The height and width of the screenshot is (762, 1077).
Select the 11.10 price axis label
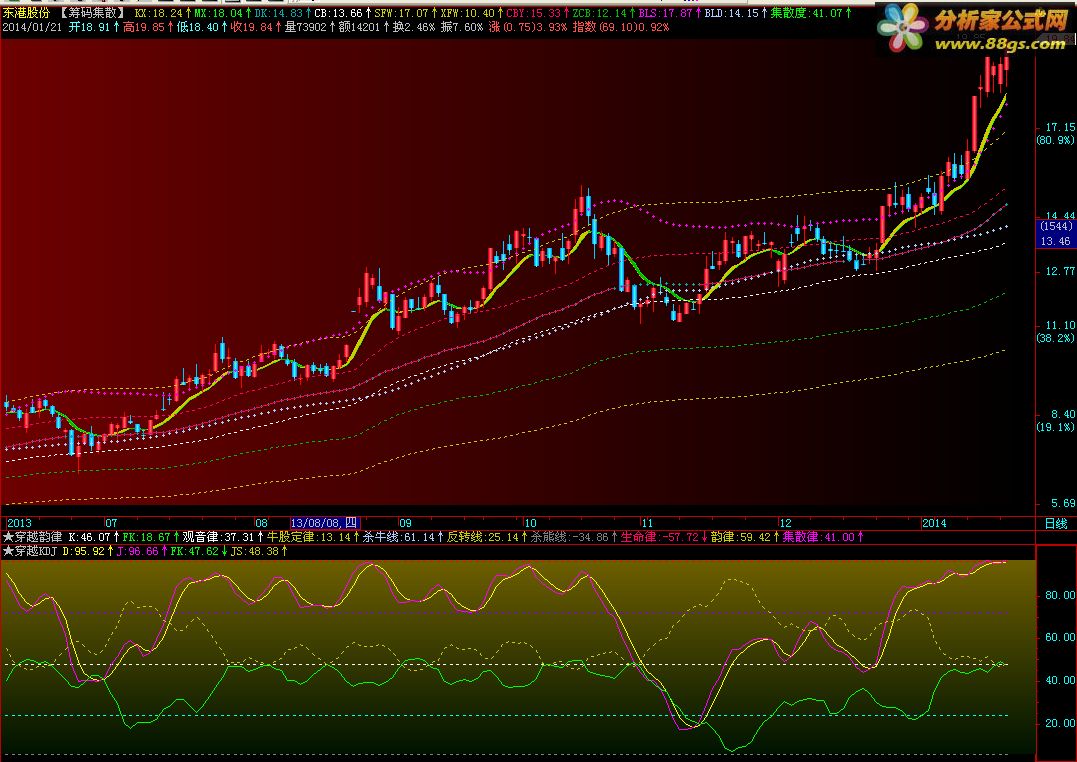click(x=1060, y=325)
